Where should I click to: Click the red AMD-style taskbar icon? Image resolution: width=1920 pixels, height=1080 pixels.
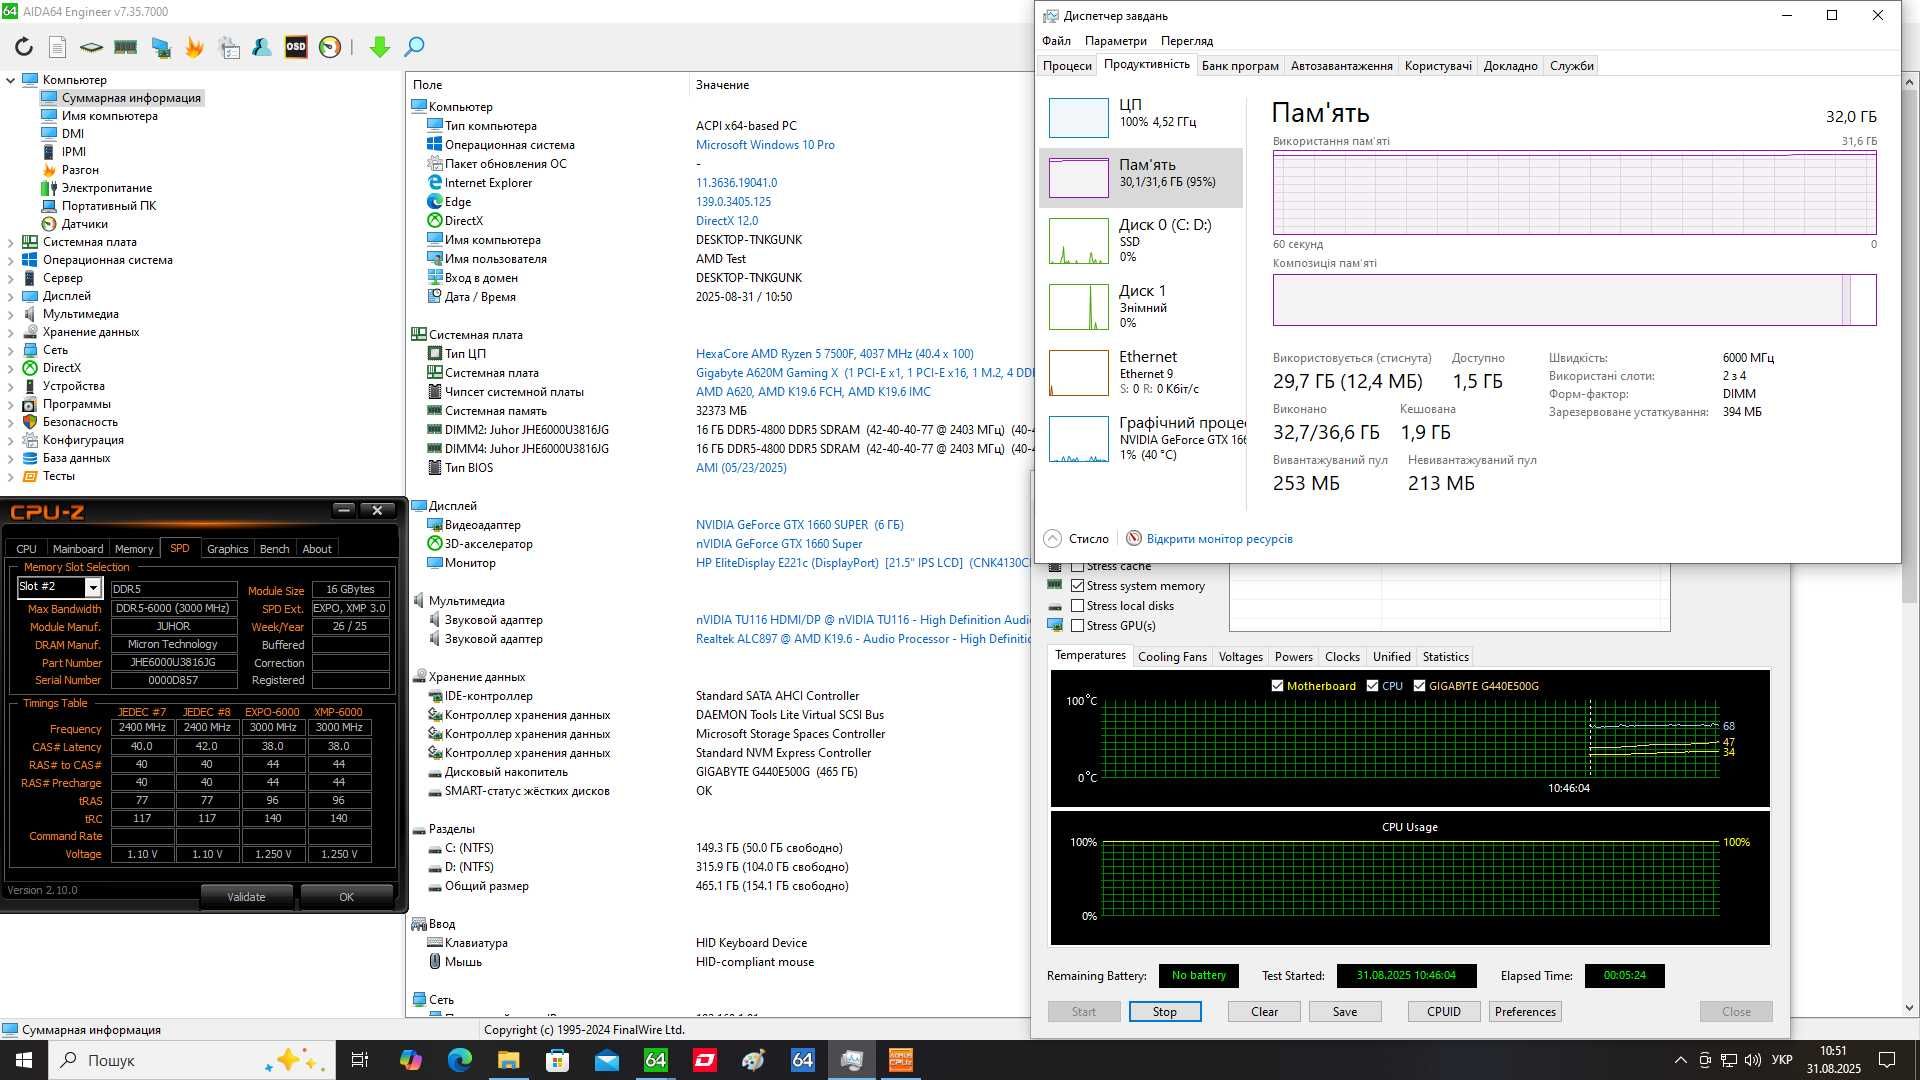click(704, 1060)
